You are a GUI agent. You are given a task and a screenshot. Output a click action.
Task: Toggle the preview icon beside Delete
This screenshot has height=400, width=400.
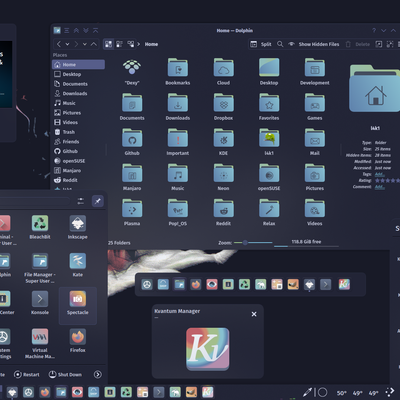tap(379, 44)
